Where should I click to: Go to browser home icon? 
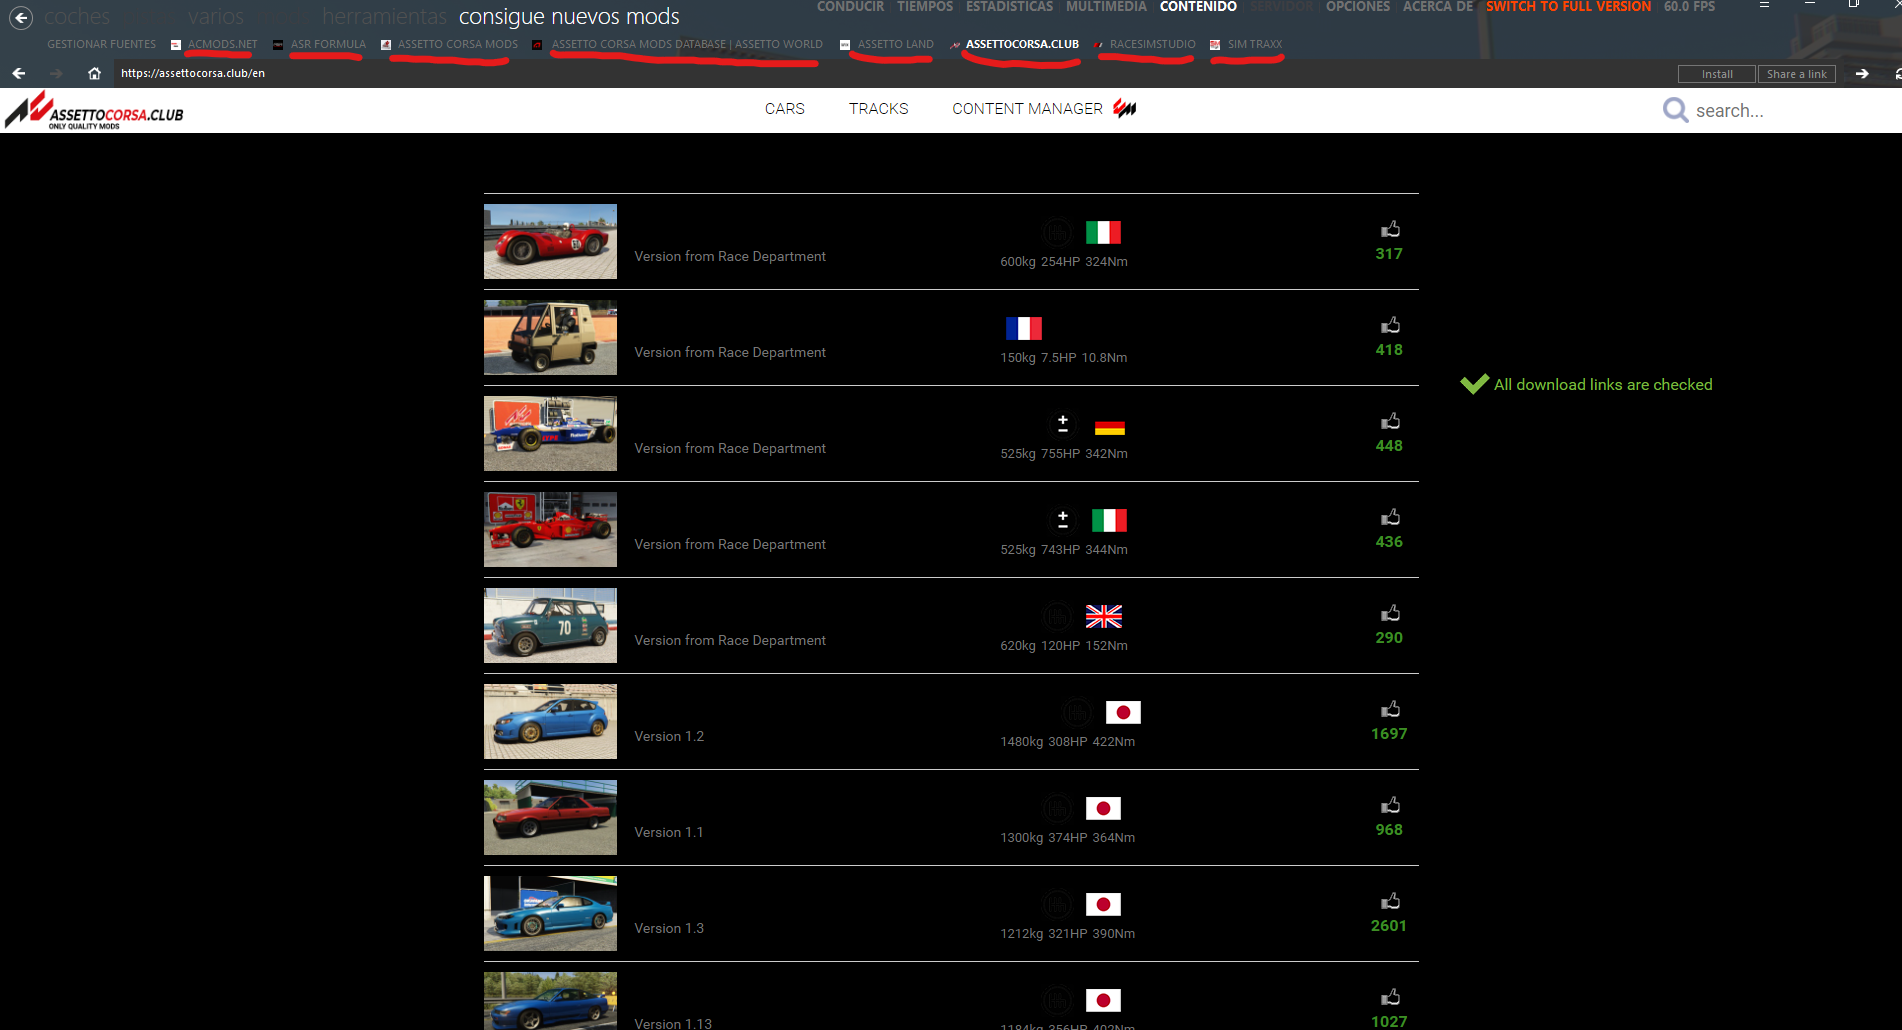coord(94,73)
